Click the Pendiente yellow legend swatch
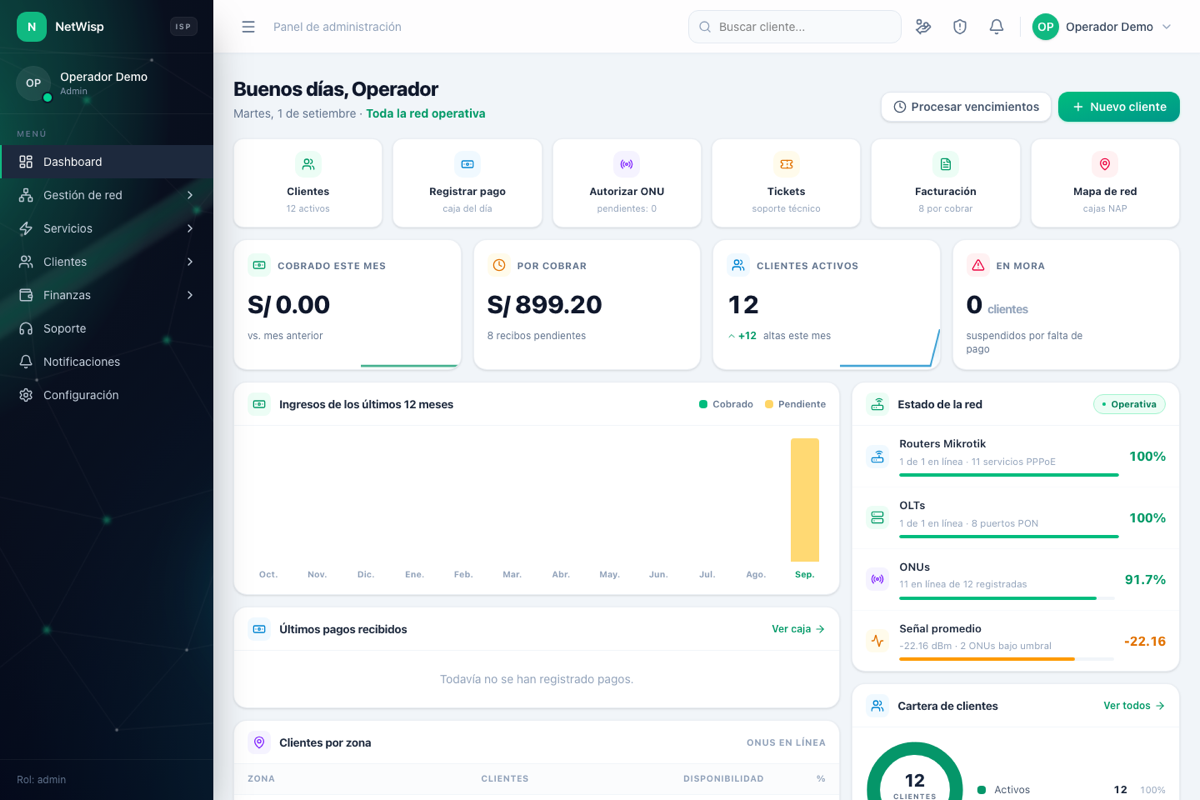 point(769,404)
